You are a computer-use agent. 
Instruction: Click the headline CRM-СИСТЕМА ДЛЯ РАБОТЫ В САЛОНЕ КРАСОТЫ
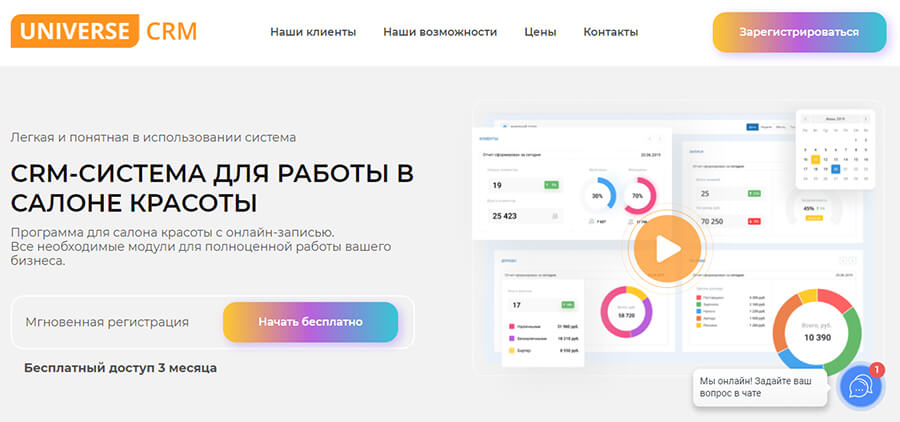point(212,188)
